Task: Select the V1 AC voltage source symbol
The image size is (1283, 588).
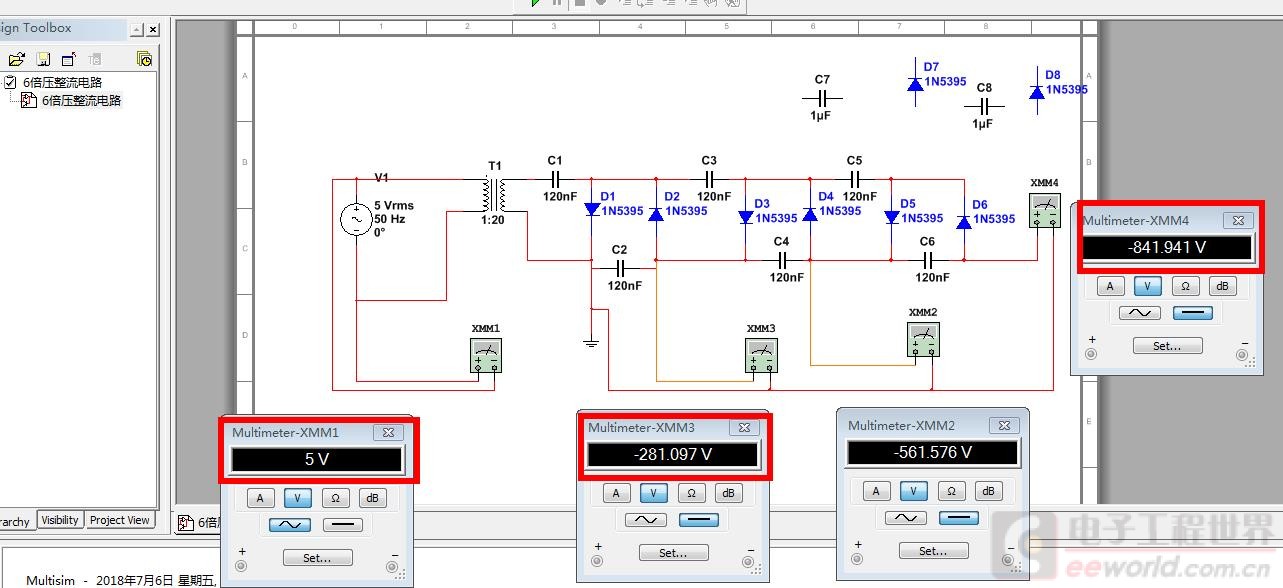Action: 357,219
